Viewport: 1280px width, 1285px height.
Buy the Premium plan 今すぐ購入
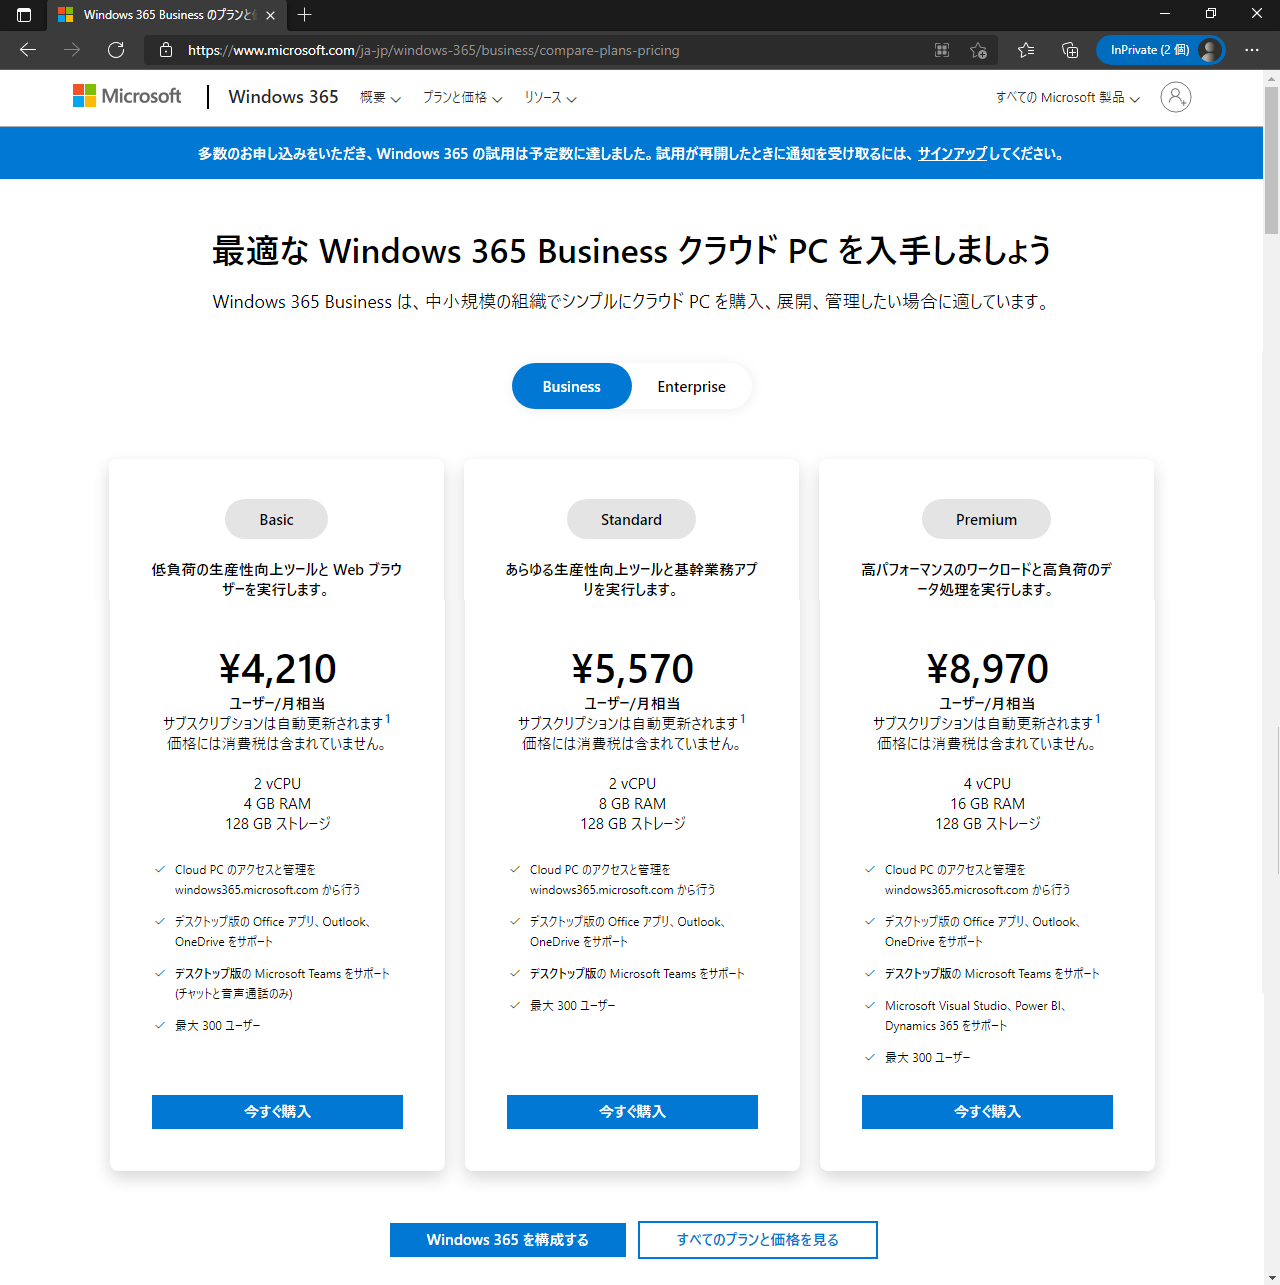click(987, 1112)
